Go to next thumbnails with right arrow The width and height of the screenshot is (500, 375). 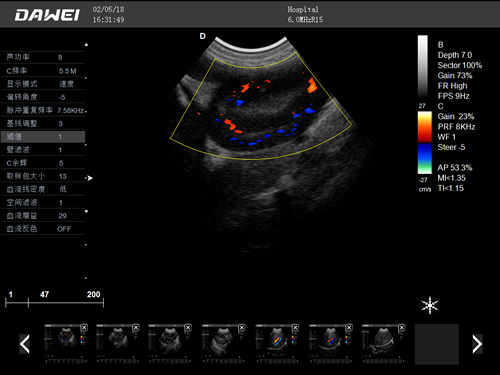[477, 344]
